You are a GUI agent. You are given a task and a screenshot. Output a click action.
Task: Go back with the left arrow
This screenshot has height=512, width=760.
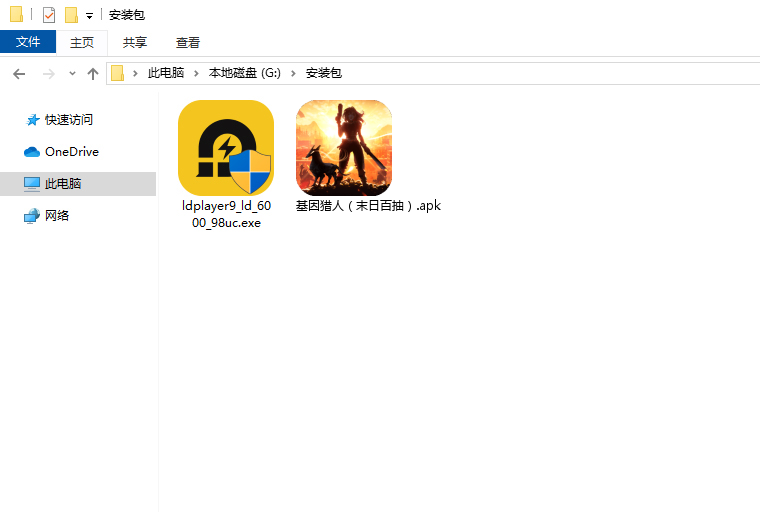19,74
